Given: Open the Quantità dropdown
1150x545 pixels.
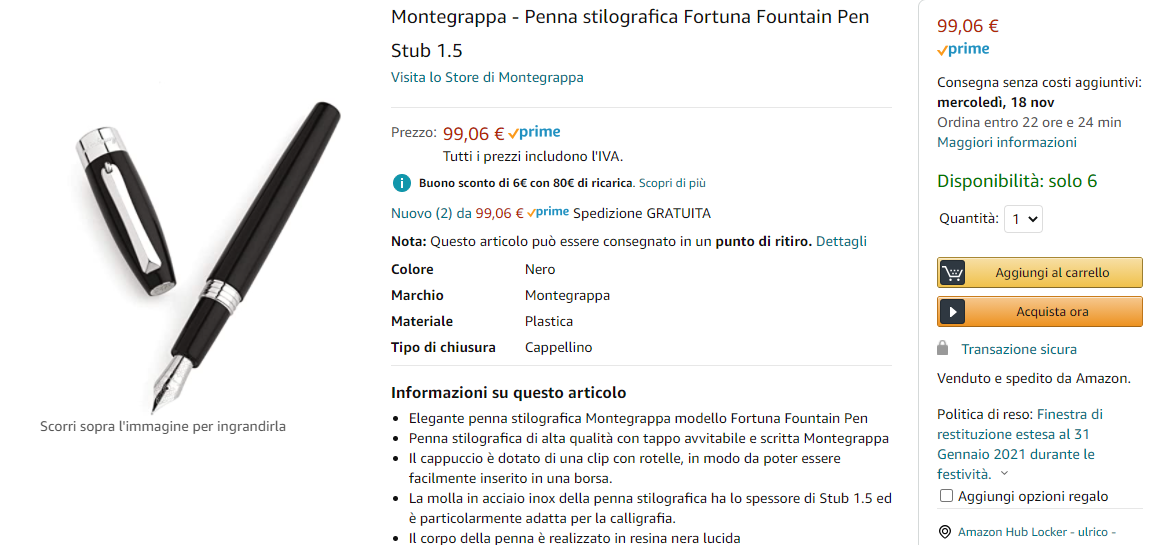Looking at the screenshot, I should point(1024,218).
